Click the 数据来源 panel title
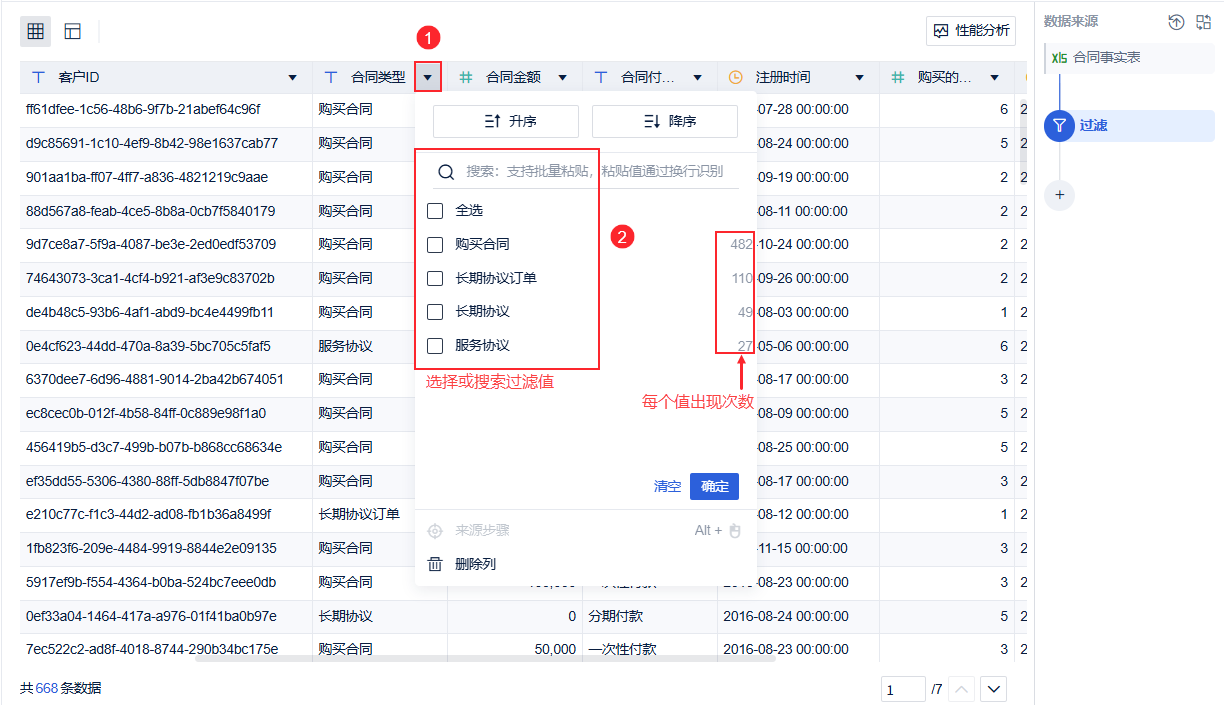 (1071, 21)
